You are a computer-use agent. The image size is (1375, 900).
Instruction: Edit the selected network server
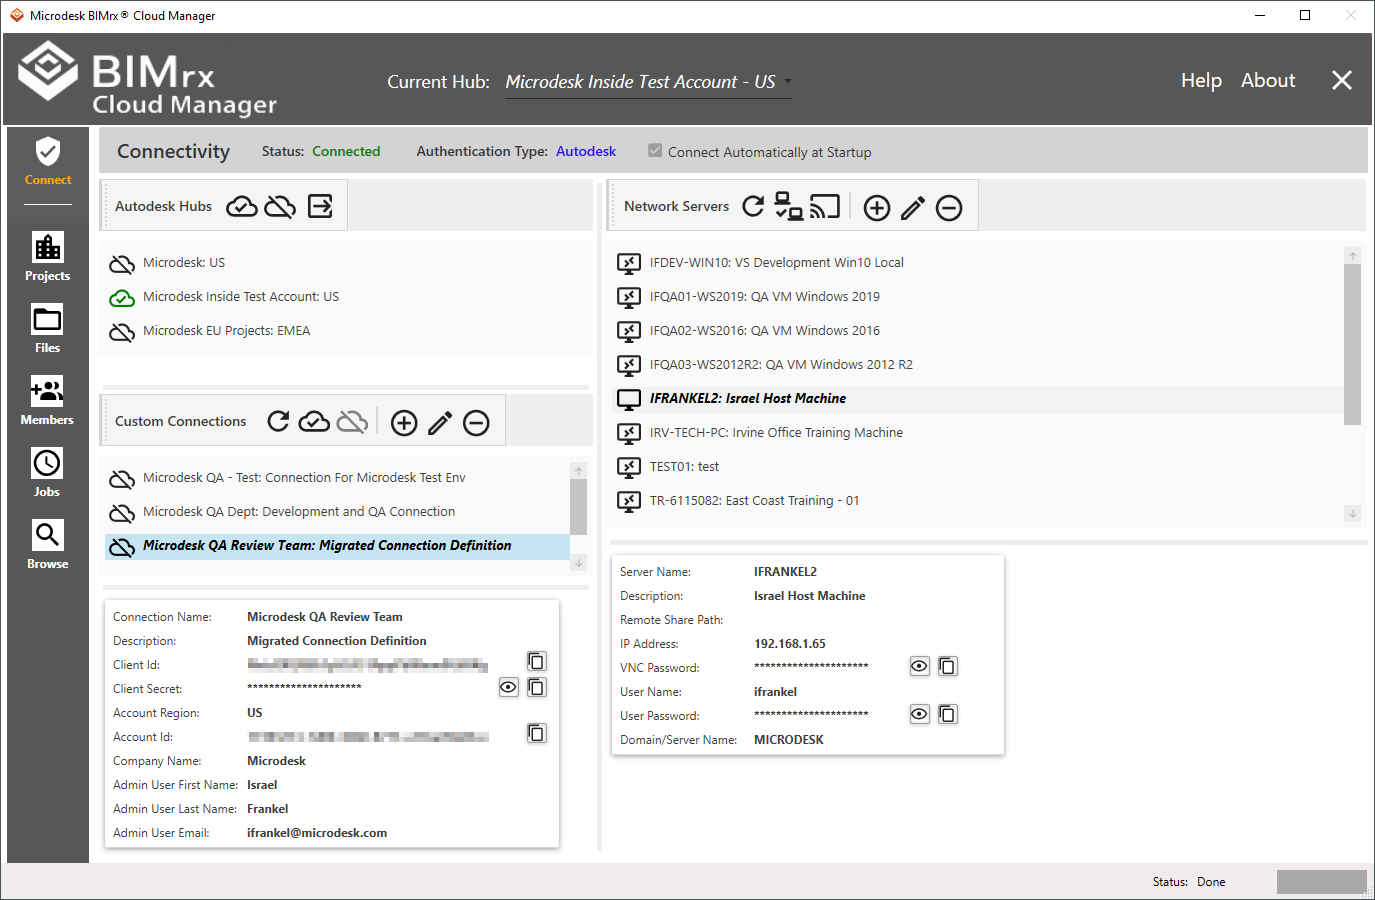pyautogui.click(x=913, y=208)
